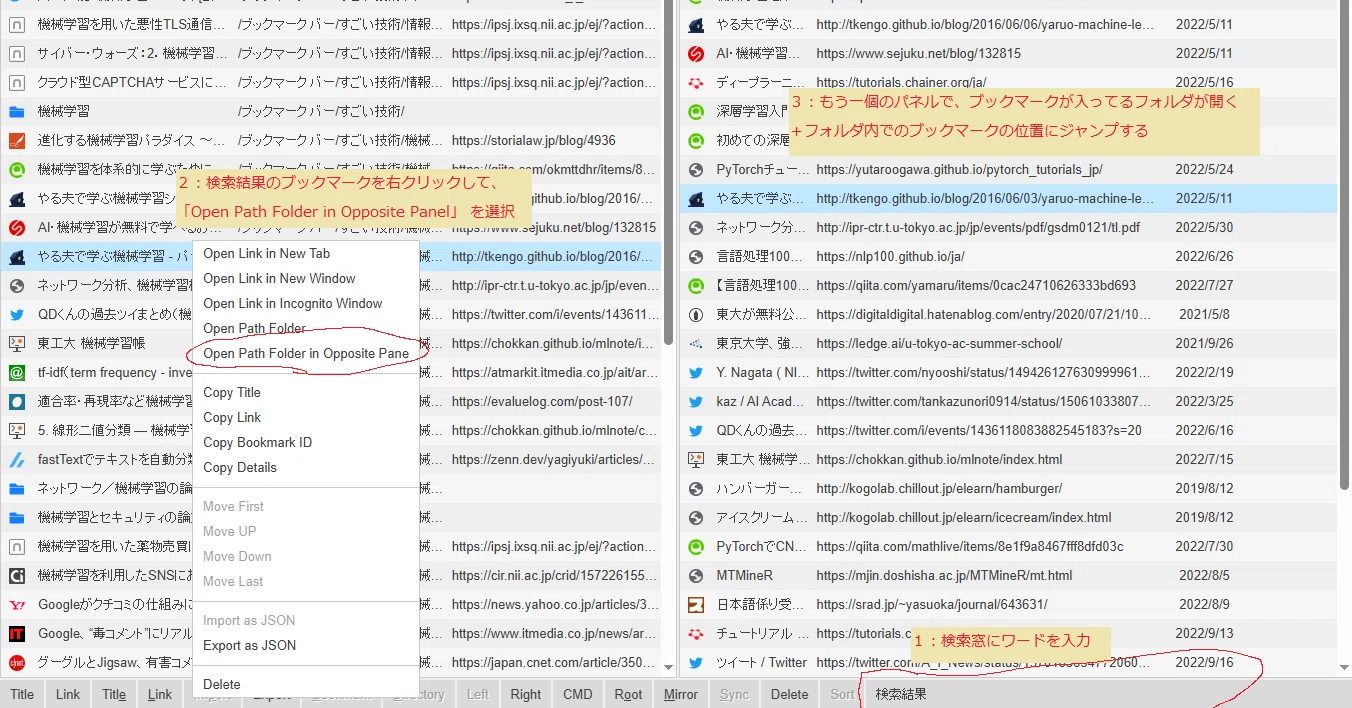Screen dimensions: 1352x708
Task: Click the folder icon of the 機械学習 row
Action: 16,111
